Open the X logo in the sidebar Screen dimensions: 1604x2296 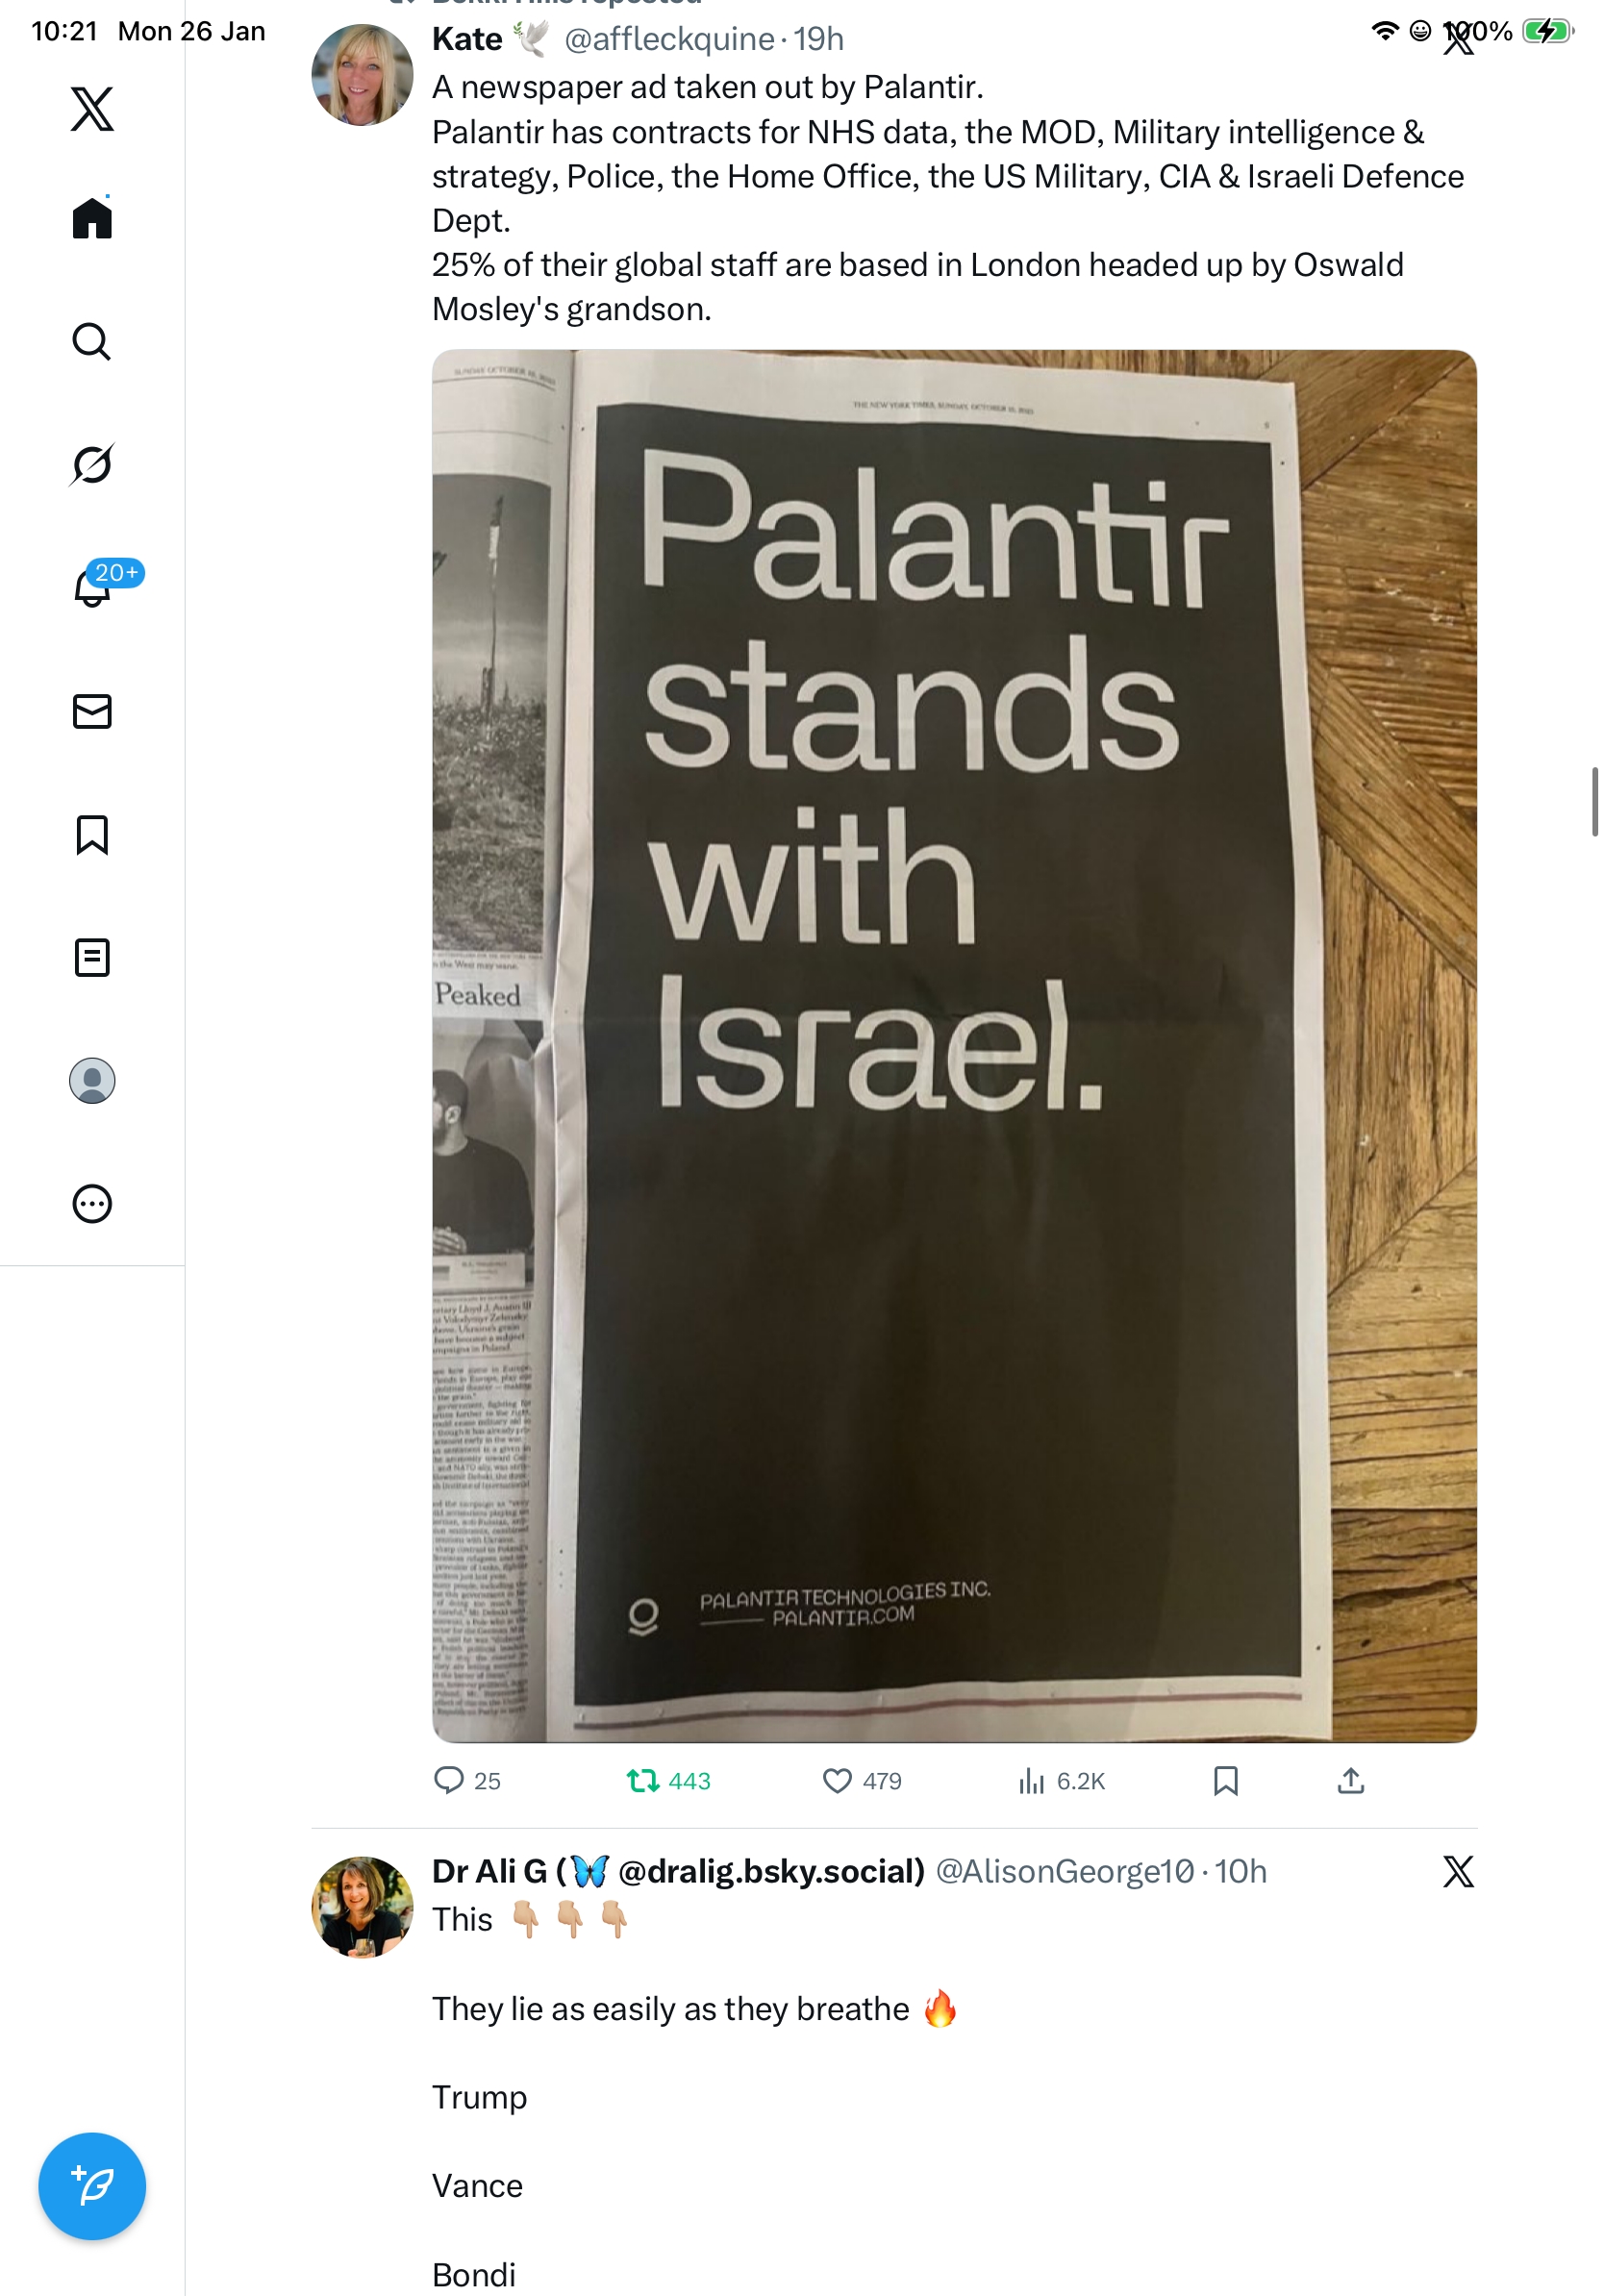click(92, 109)
